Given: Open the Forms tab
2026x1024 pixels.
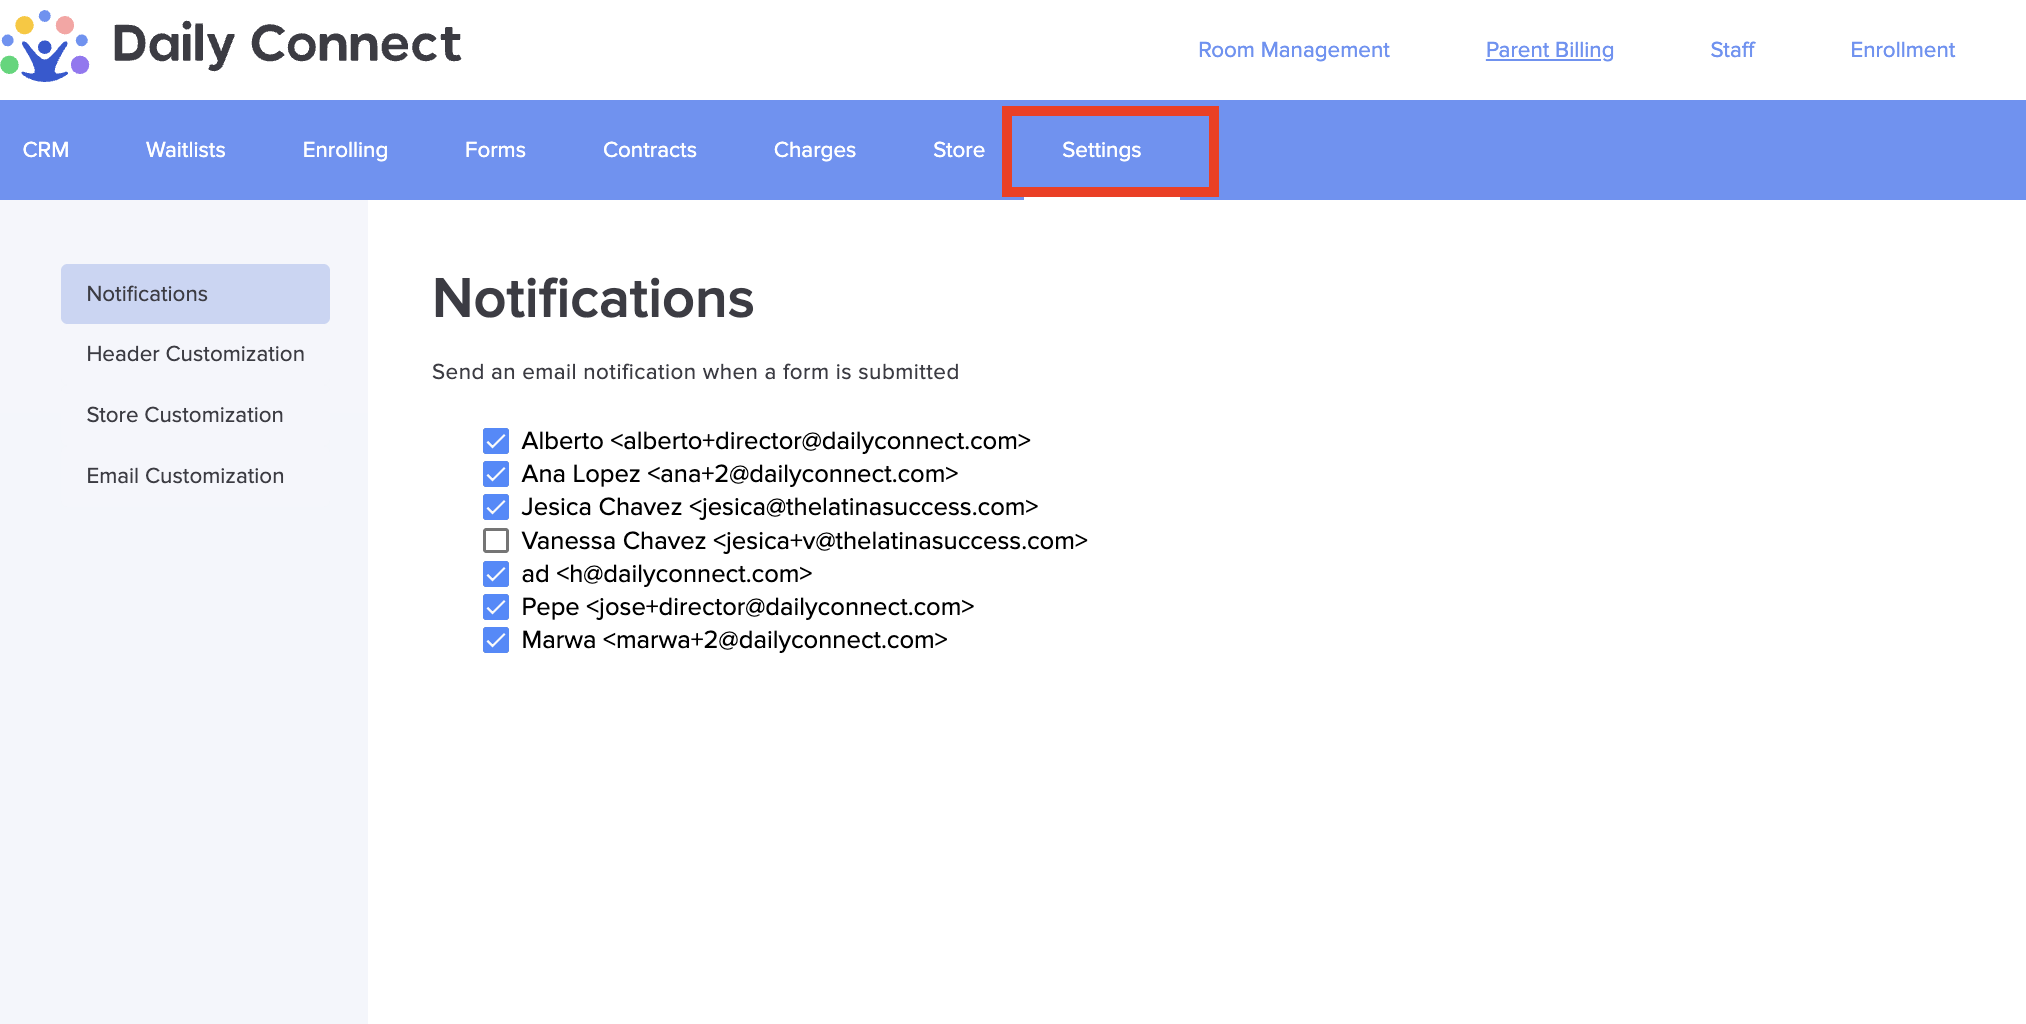Looking at the screenshot, I should tap(495, 150).
